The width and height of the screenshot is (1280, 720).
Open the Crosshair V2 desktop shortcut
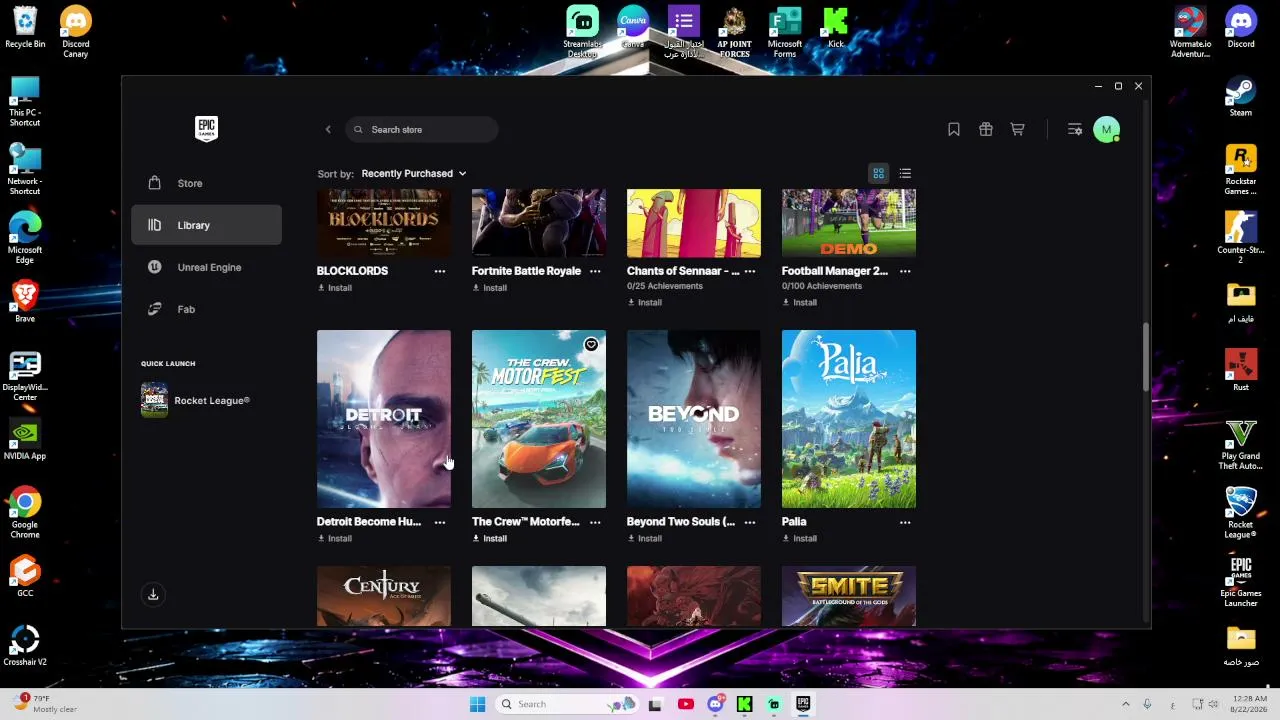tap(25, 646)
